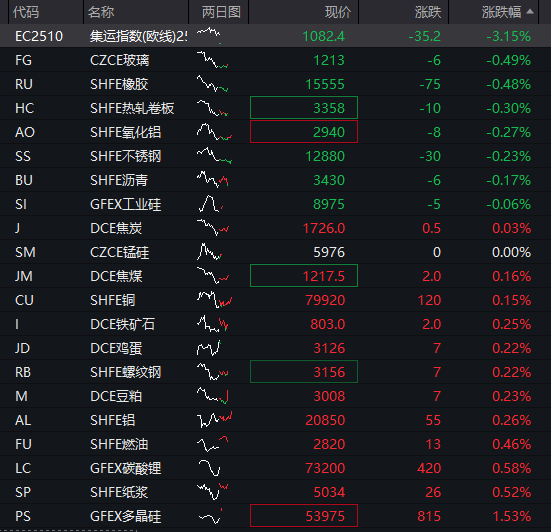Click SHFE纸浆 name

click(119, 493)
